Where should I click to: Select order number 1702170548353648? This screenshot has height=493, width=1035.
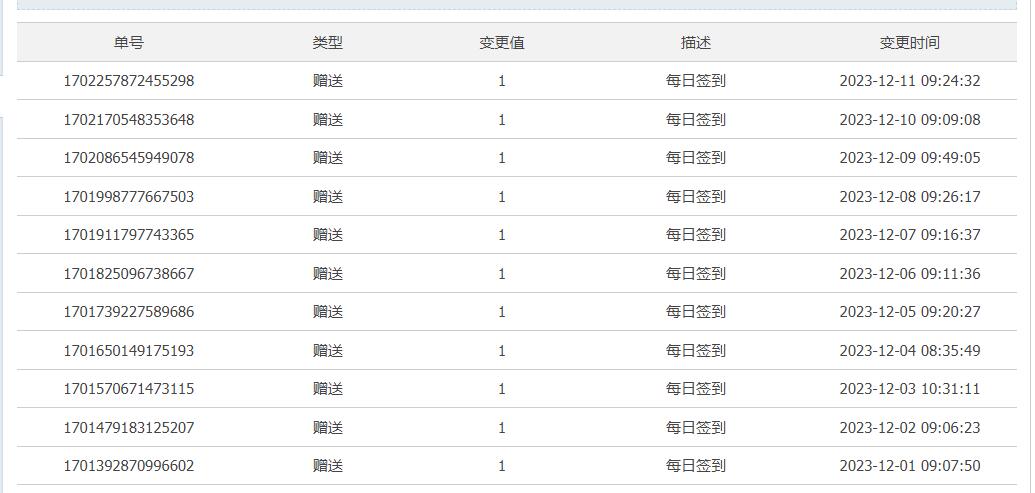pyautogui.click(x=129, y=120)
